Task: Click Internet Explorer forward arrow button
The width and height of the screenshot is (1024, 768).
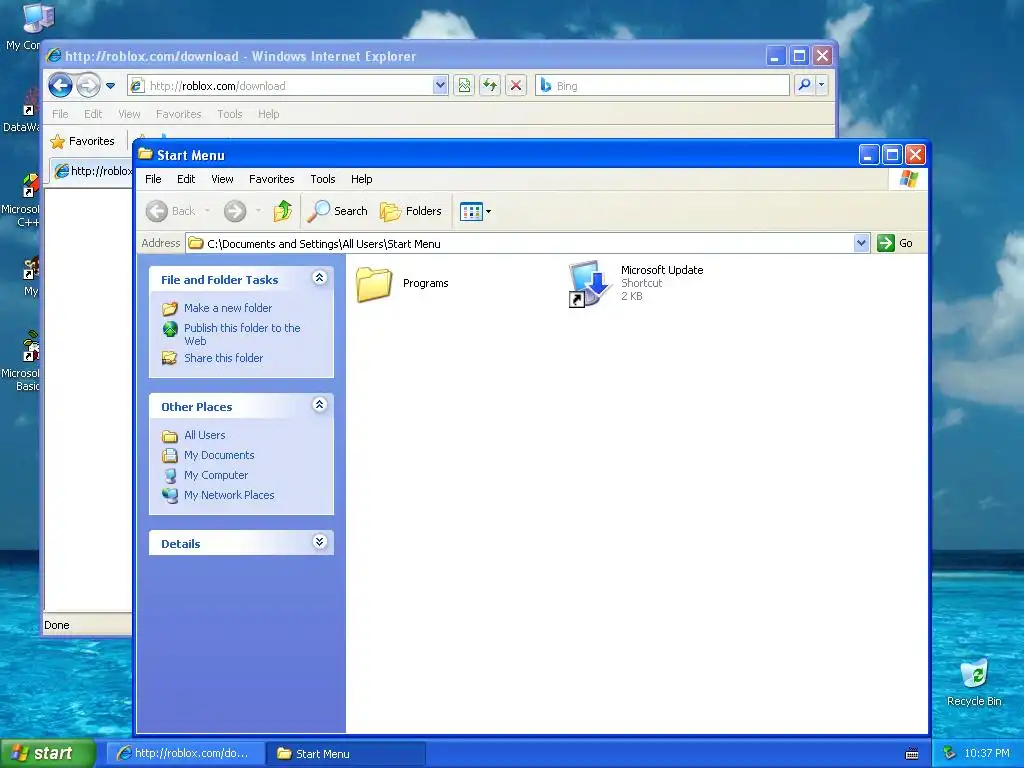Action: (x=88, y=86)
